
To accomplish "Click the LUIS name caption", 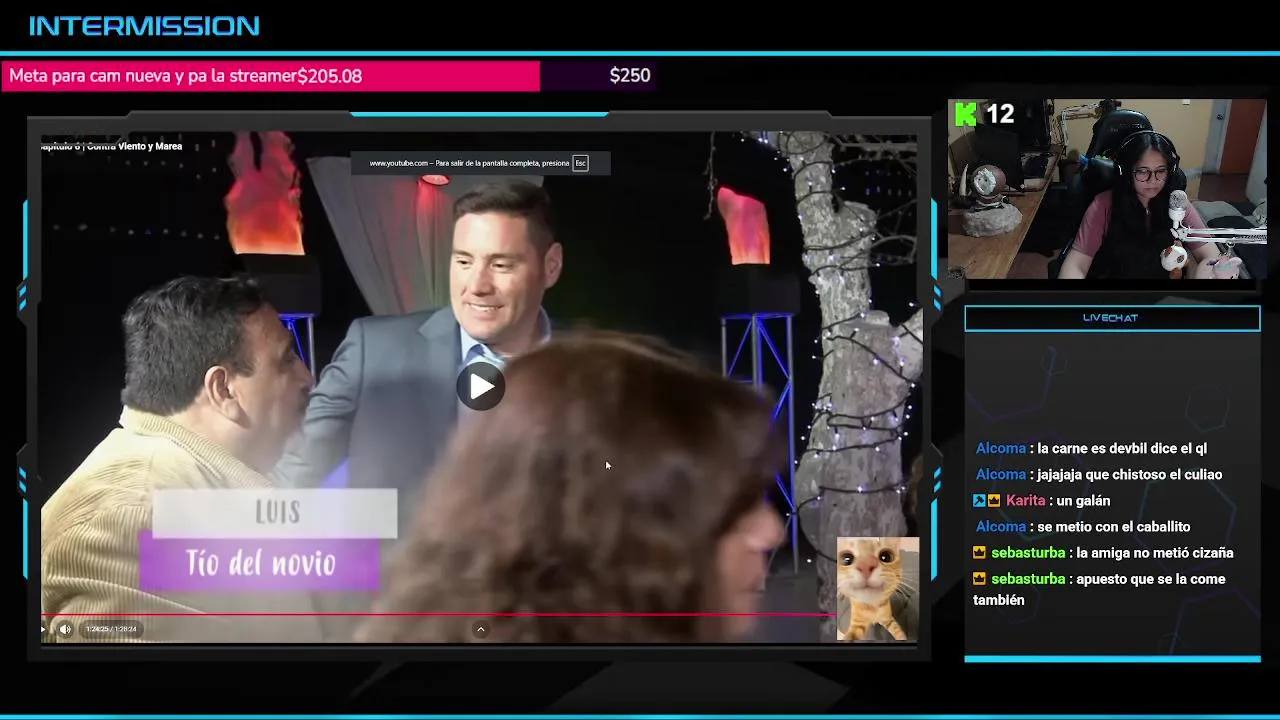I will pos(277,513).
